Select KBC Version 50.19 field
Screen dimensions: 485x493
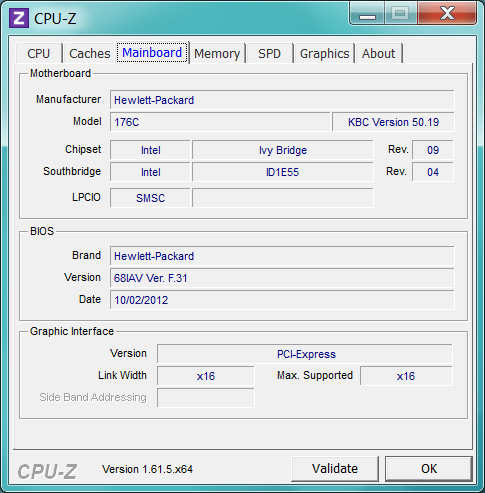[393, 122]
